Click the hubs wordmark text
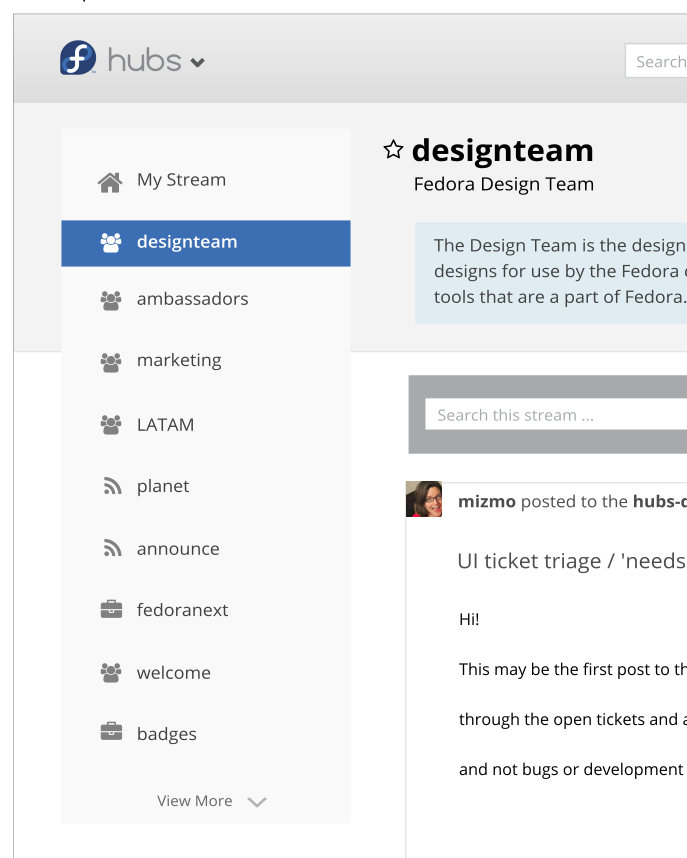Image resolution: width=687 pixels, height=858 pixels. pyautogui.click(x=145, y=60)
